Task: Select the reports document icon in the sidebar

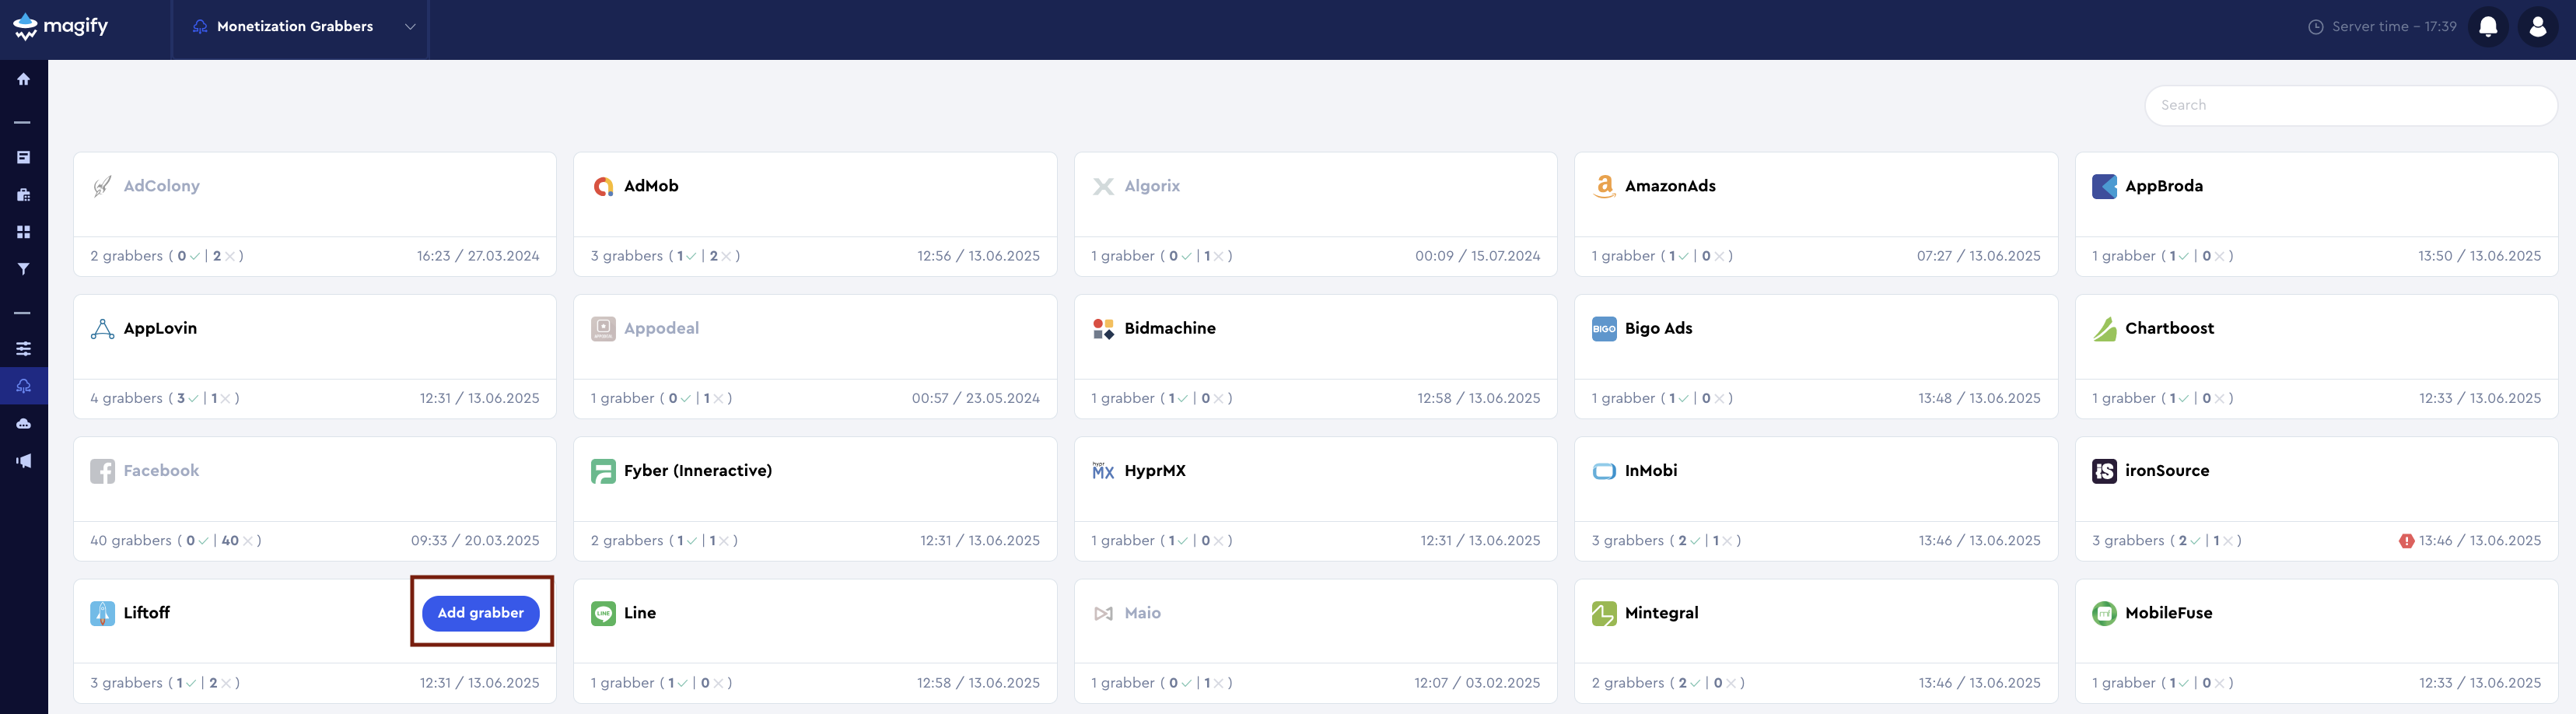Action: click(x=22, y=157)
